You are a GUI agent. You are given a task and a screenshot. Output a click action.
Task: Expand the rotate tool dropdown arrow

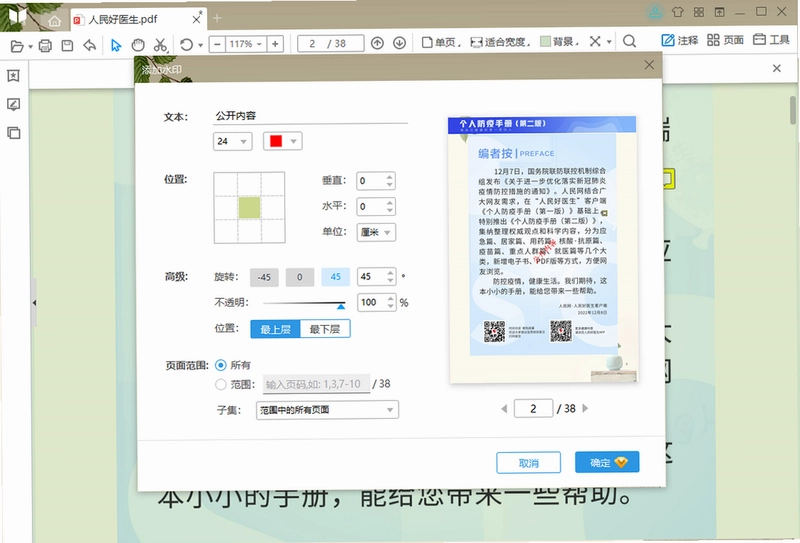click(201, 45)
